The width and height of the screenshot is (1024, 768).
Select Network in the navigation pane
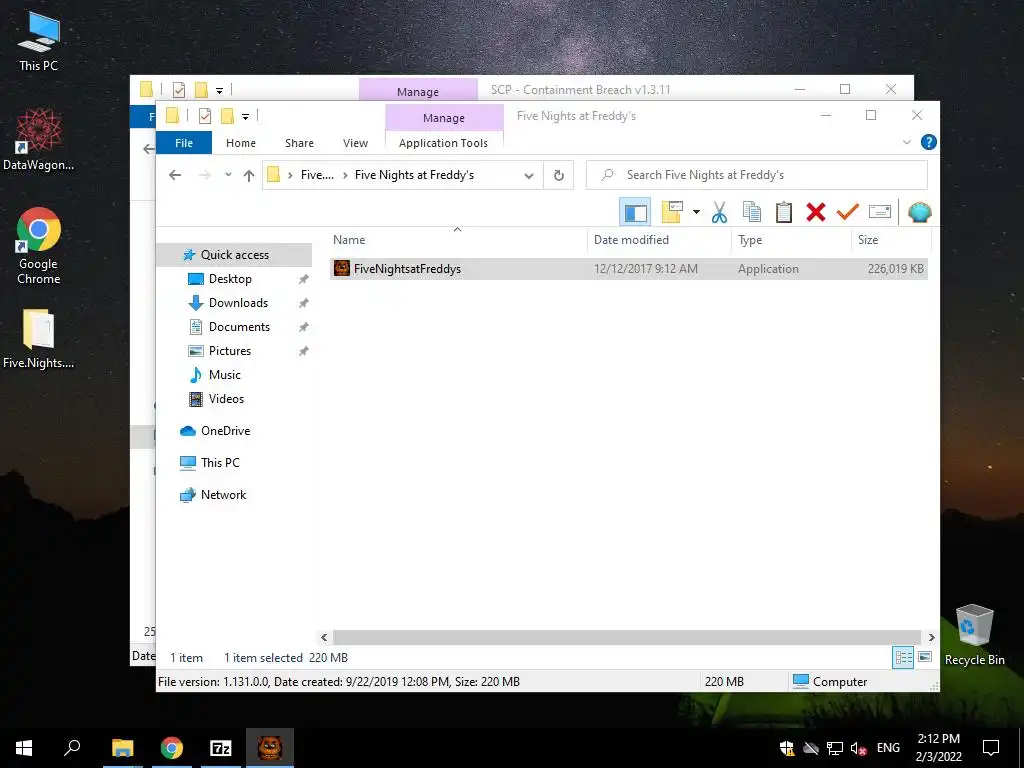click(x=223, y=495)
